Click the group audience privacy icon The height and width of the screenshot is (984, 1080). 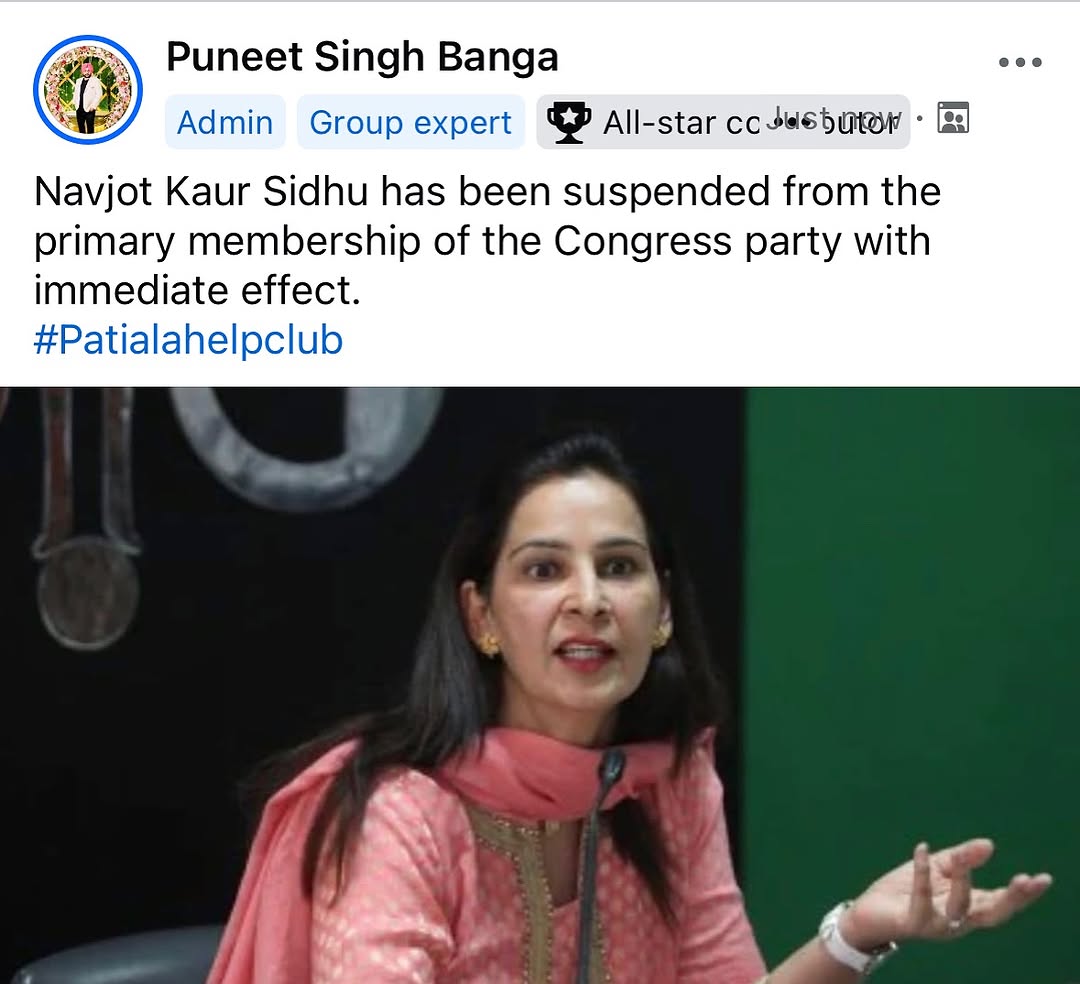click(954, 118)
